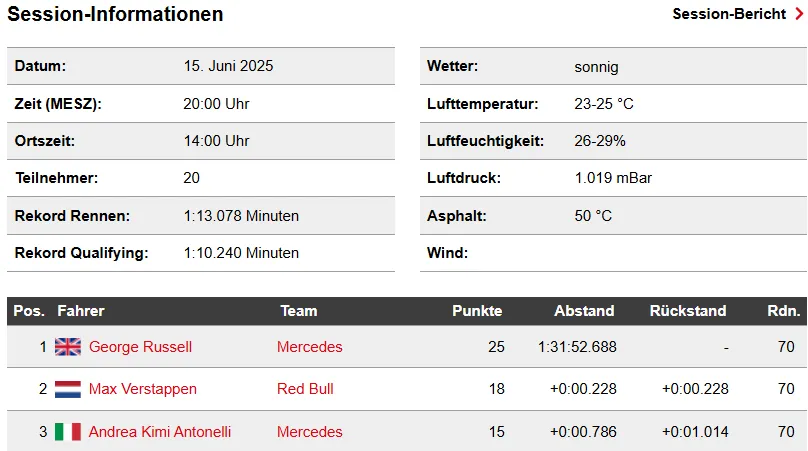Image resolution: width=808 pixels, height=451 pixels.
Task: Open George Russell's driver page
Action: [140, 347]
